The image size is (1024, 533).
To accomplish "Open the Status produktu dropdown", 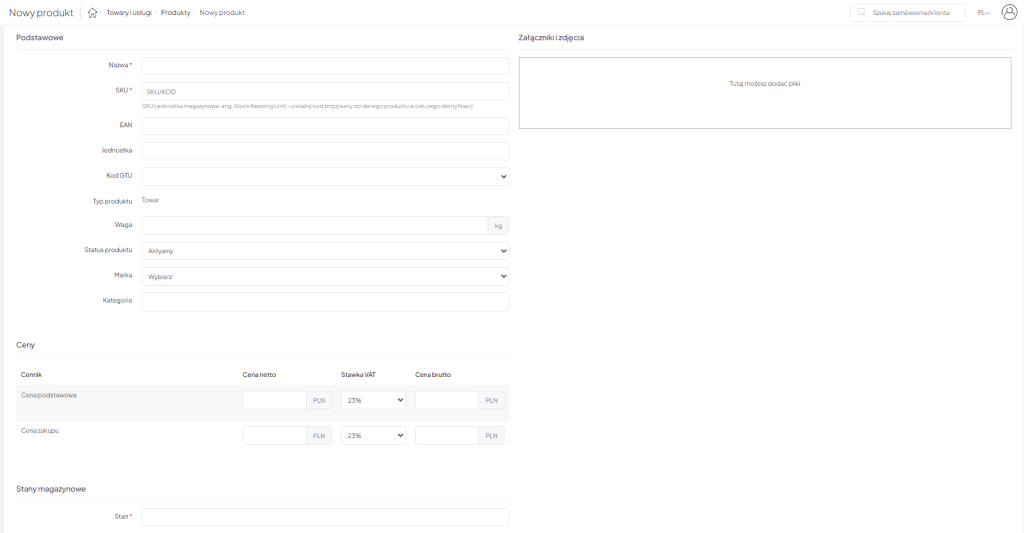I will click(325, 251).
